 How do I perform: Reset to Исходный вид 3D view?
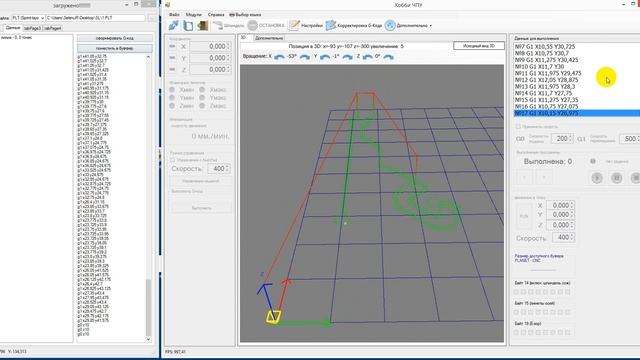[479, 46]
